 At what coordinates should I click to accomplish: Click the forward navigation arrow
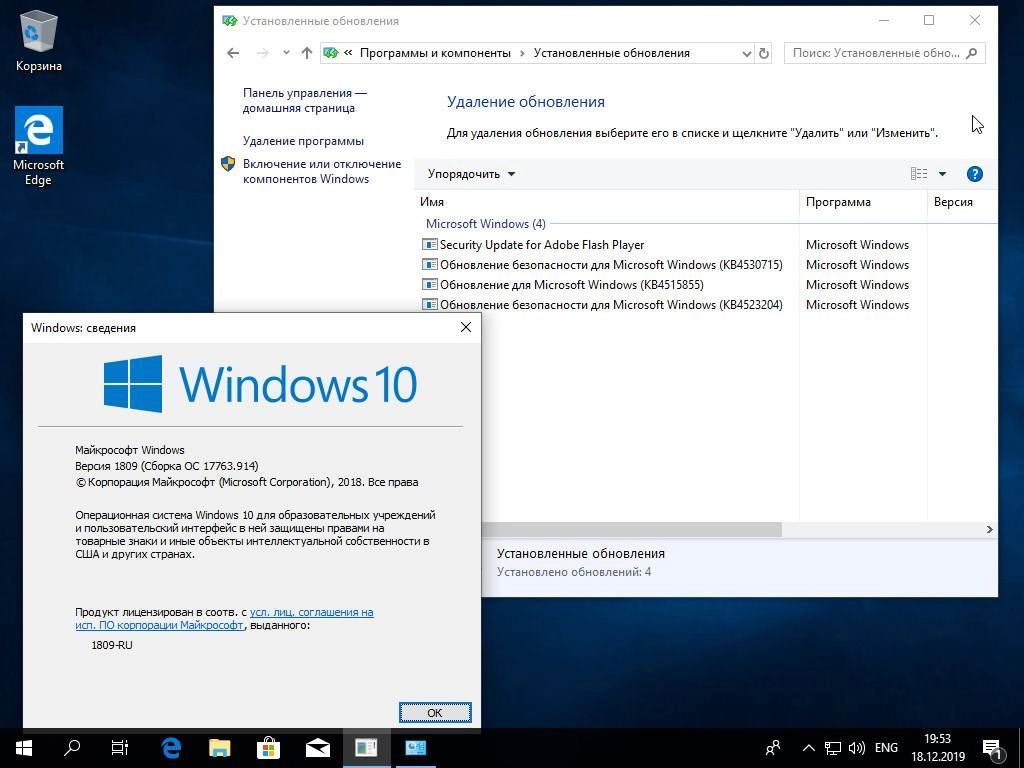[x=263, y=54]
